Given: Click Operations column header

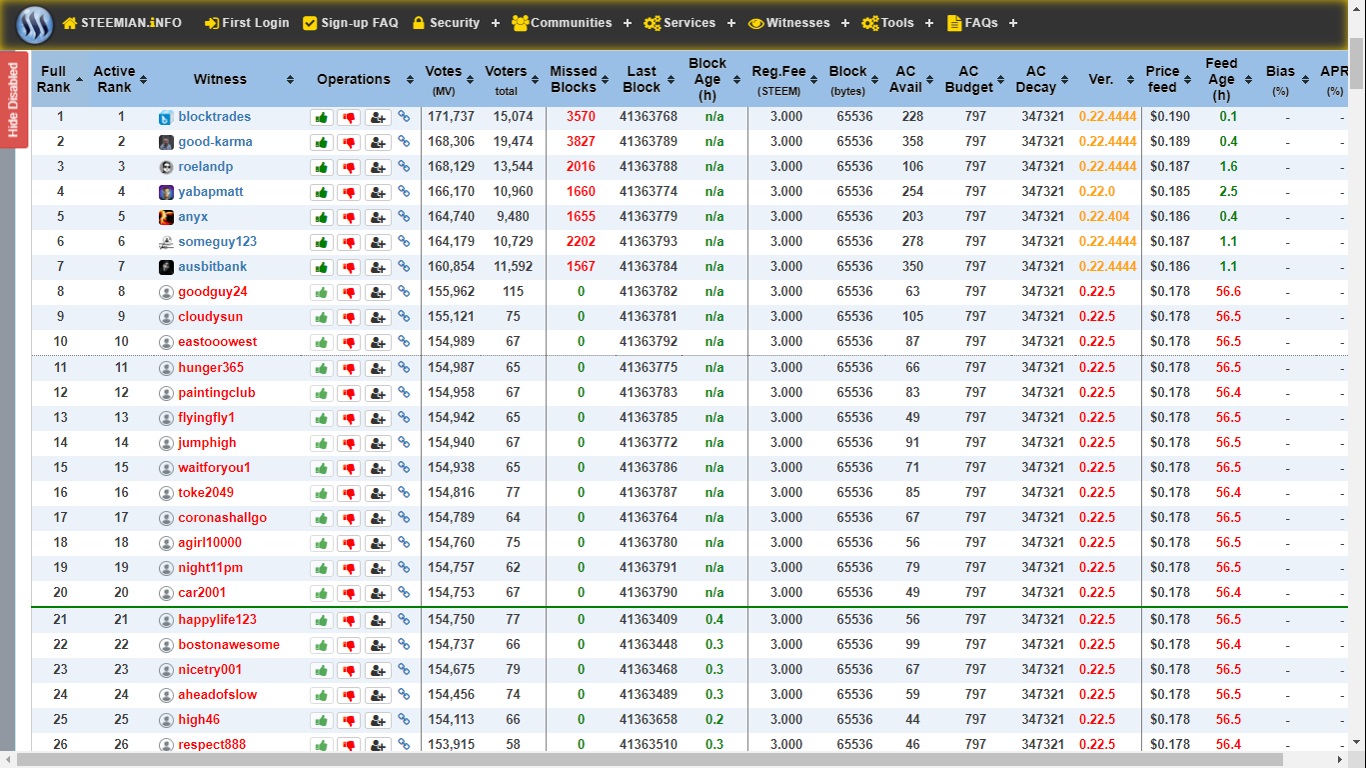Looking at the screenshot, I should pyautogui.click(x=354, y=79).
